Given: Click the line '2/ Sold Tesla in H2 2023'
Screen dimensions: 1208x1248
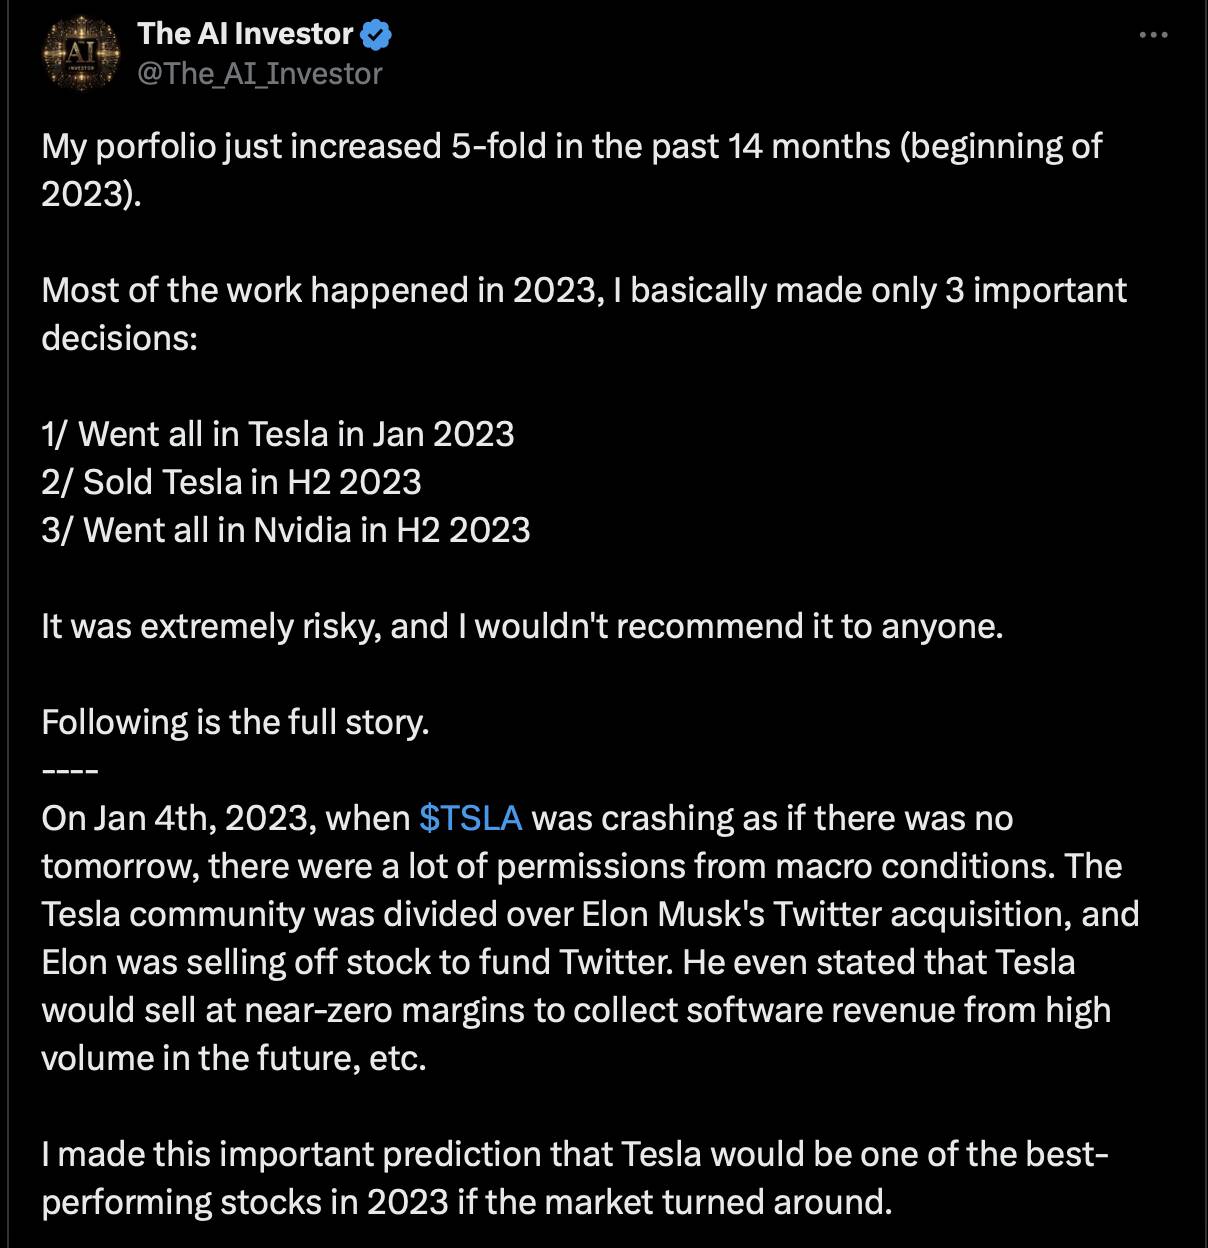Looking at the screenshot, I should pos(231,482).
